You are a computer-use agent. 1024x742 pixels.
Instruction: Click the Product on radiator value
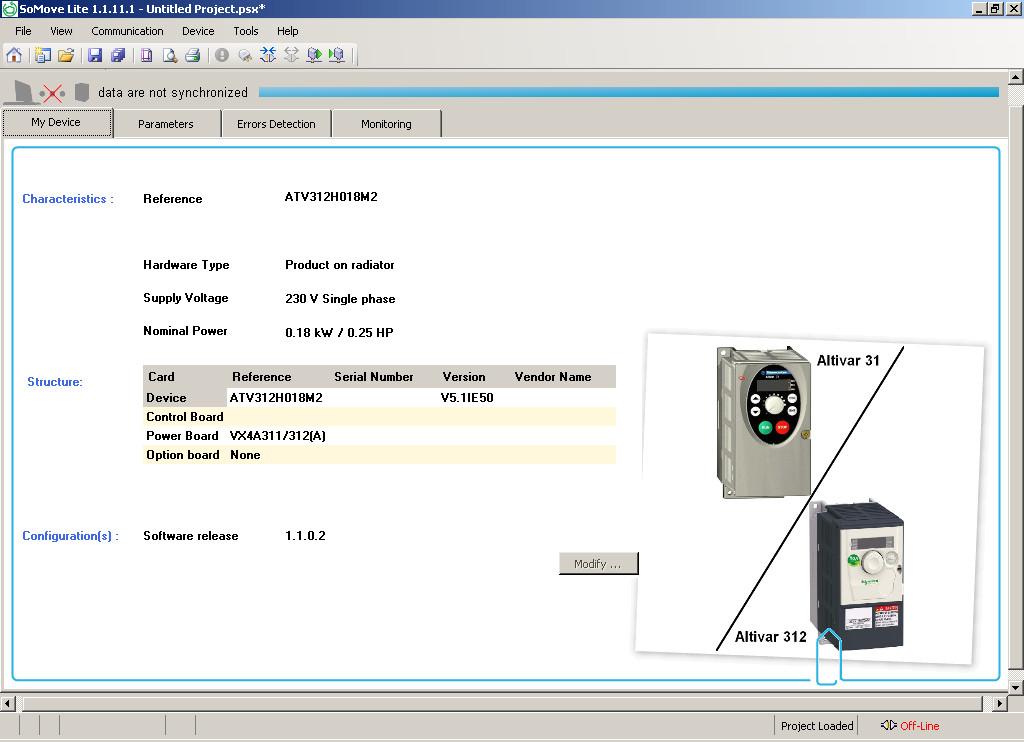pos(340,265)
